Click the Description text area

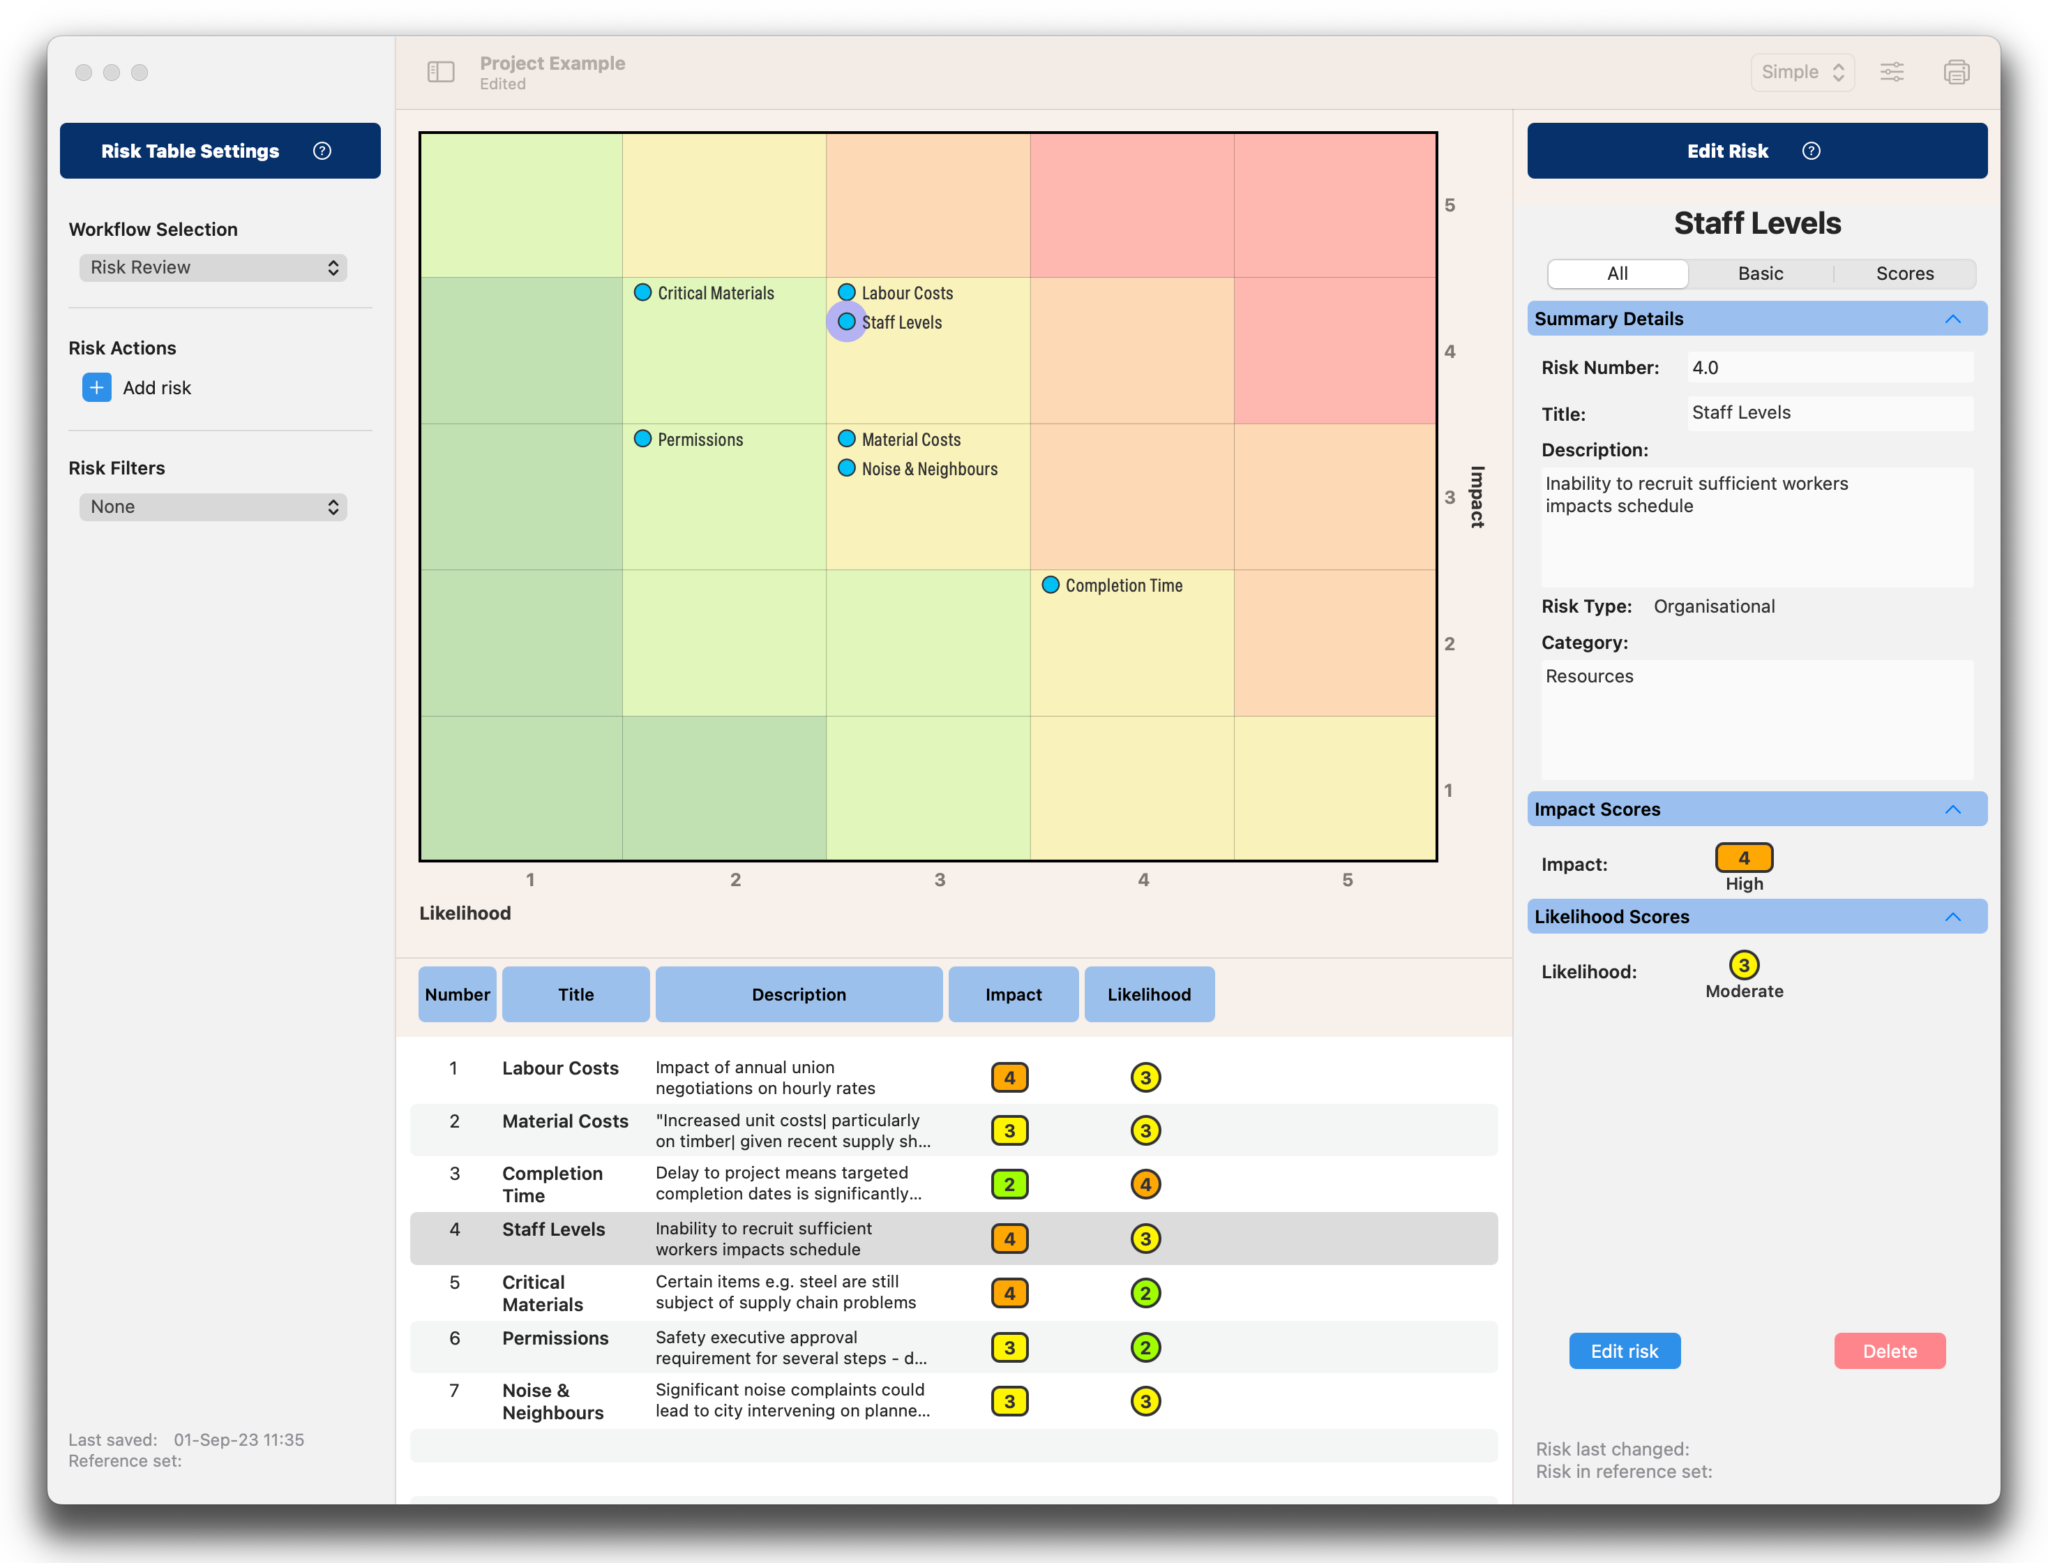(x=1757, y=527)
